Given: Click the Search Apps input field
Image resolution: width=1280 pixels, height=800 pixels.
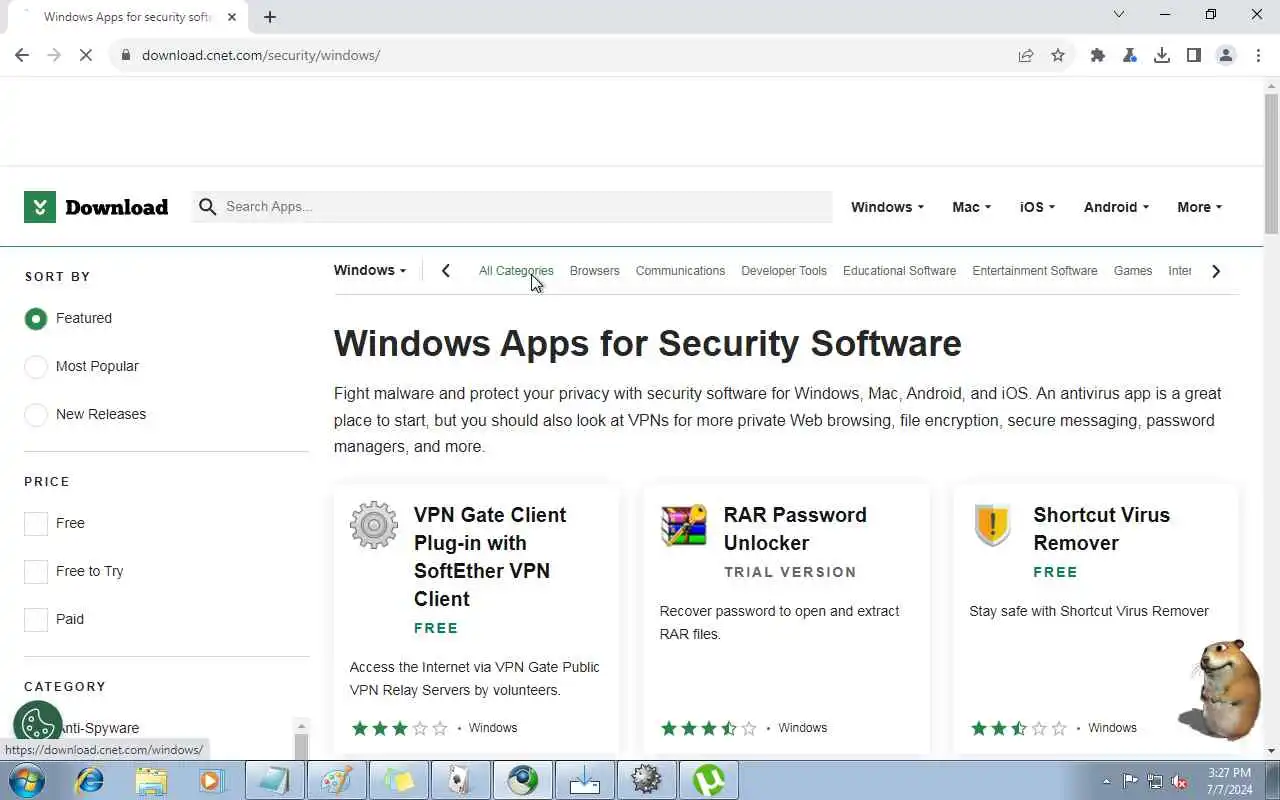Looking at the screenshot, I should point(512,207).
